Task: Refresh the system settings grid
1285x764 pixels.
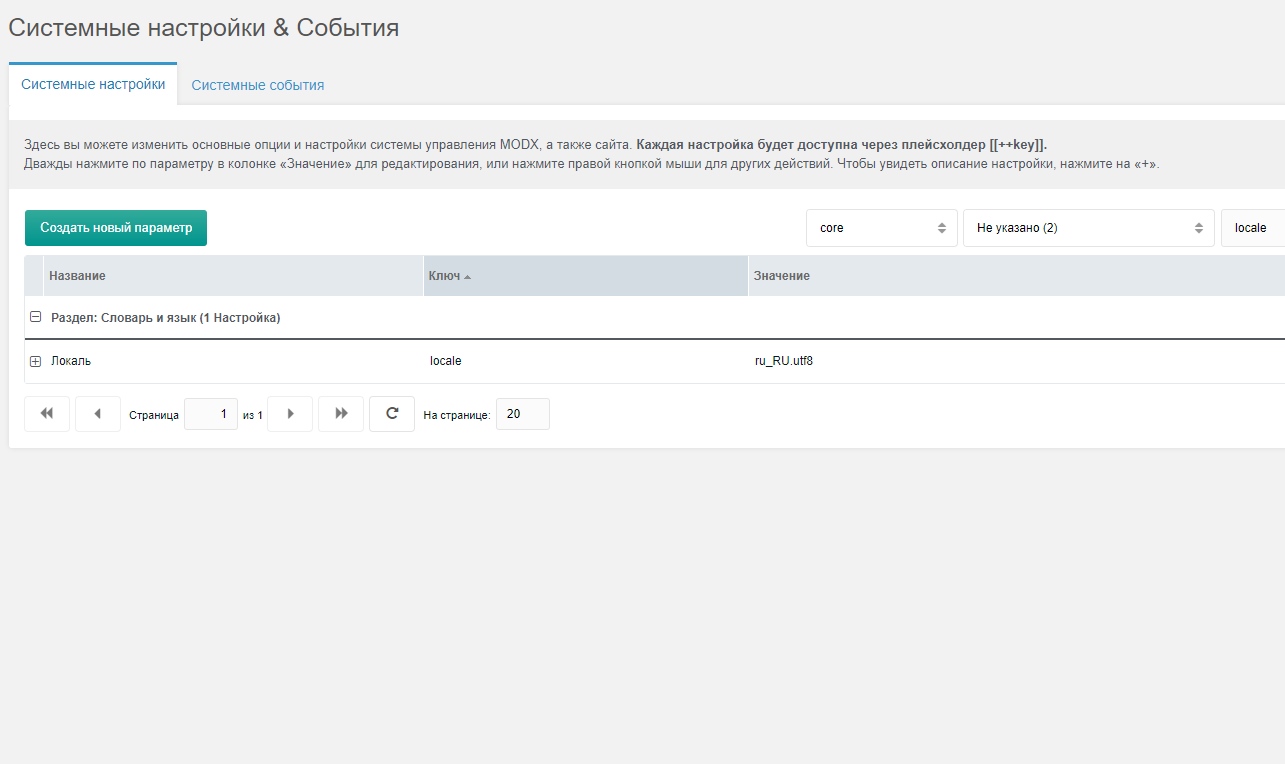Action: 392,414
